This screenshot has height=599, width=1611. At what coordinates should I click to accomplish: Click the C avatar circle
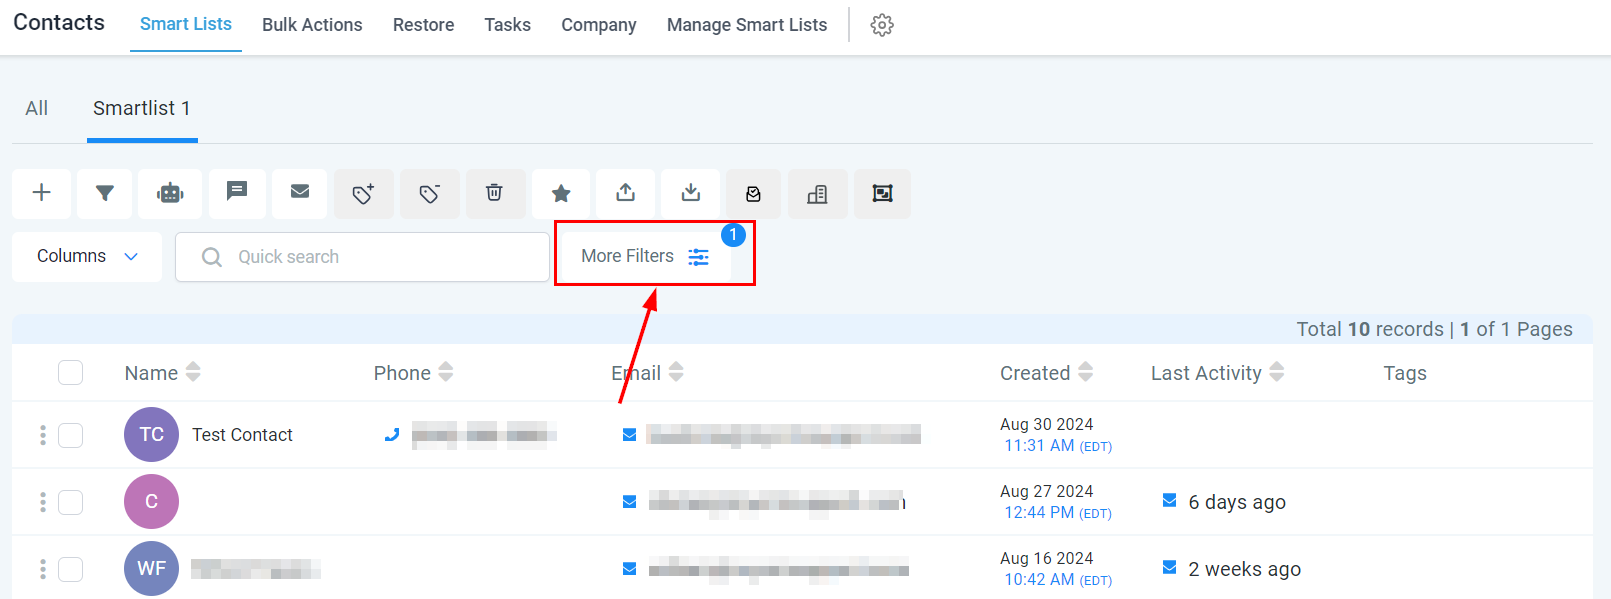tap(151, 501)
